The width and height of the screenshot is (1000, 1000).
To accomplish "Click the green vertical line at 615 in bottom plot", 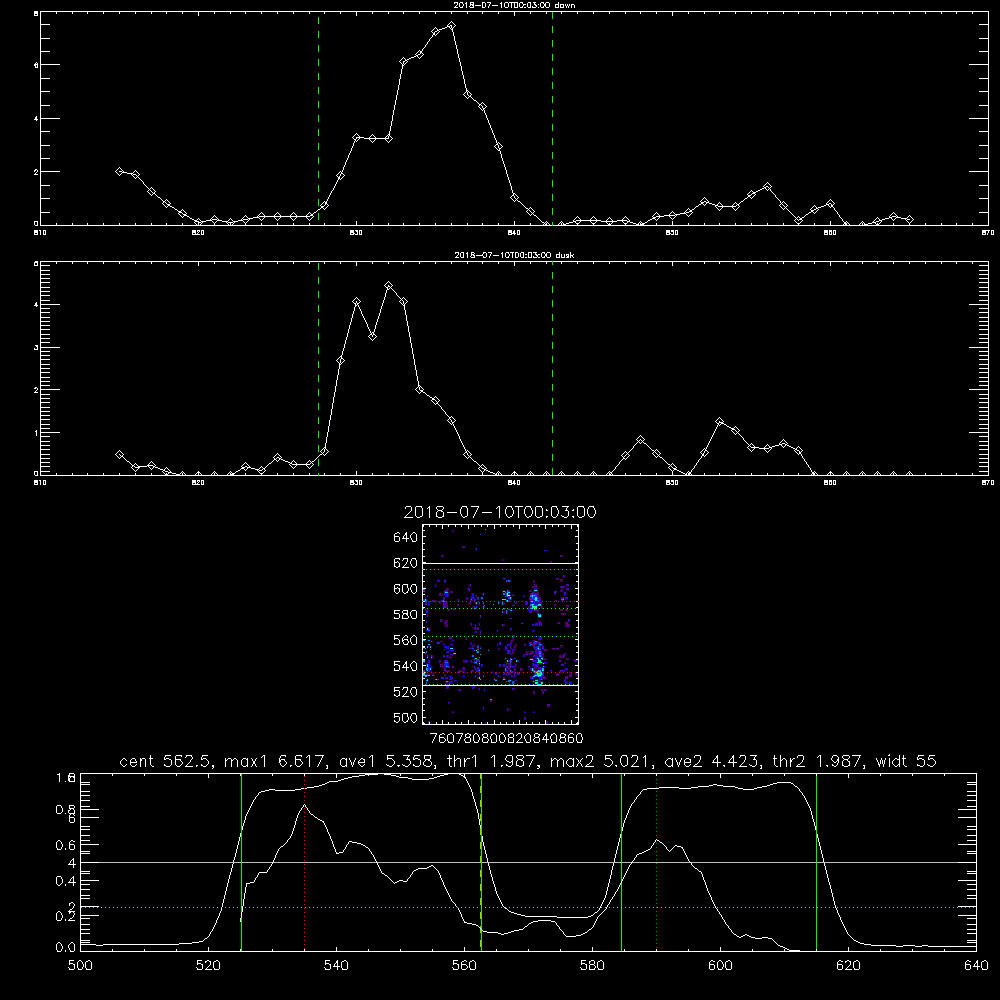I will tap(816, 862).
